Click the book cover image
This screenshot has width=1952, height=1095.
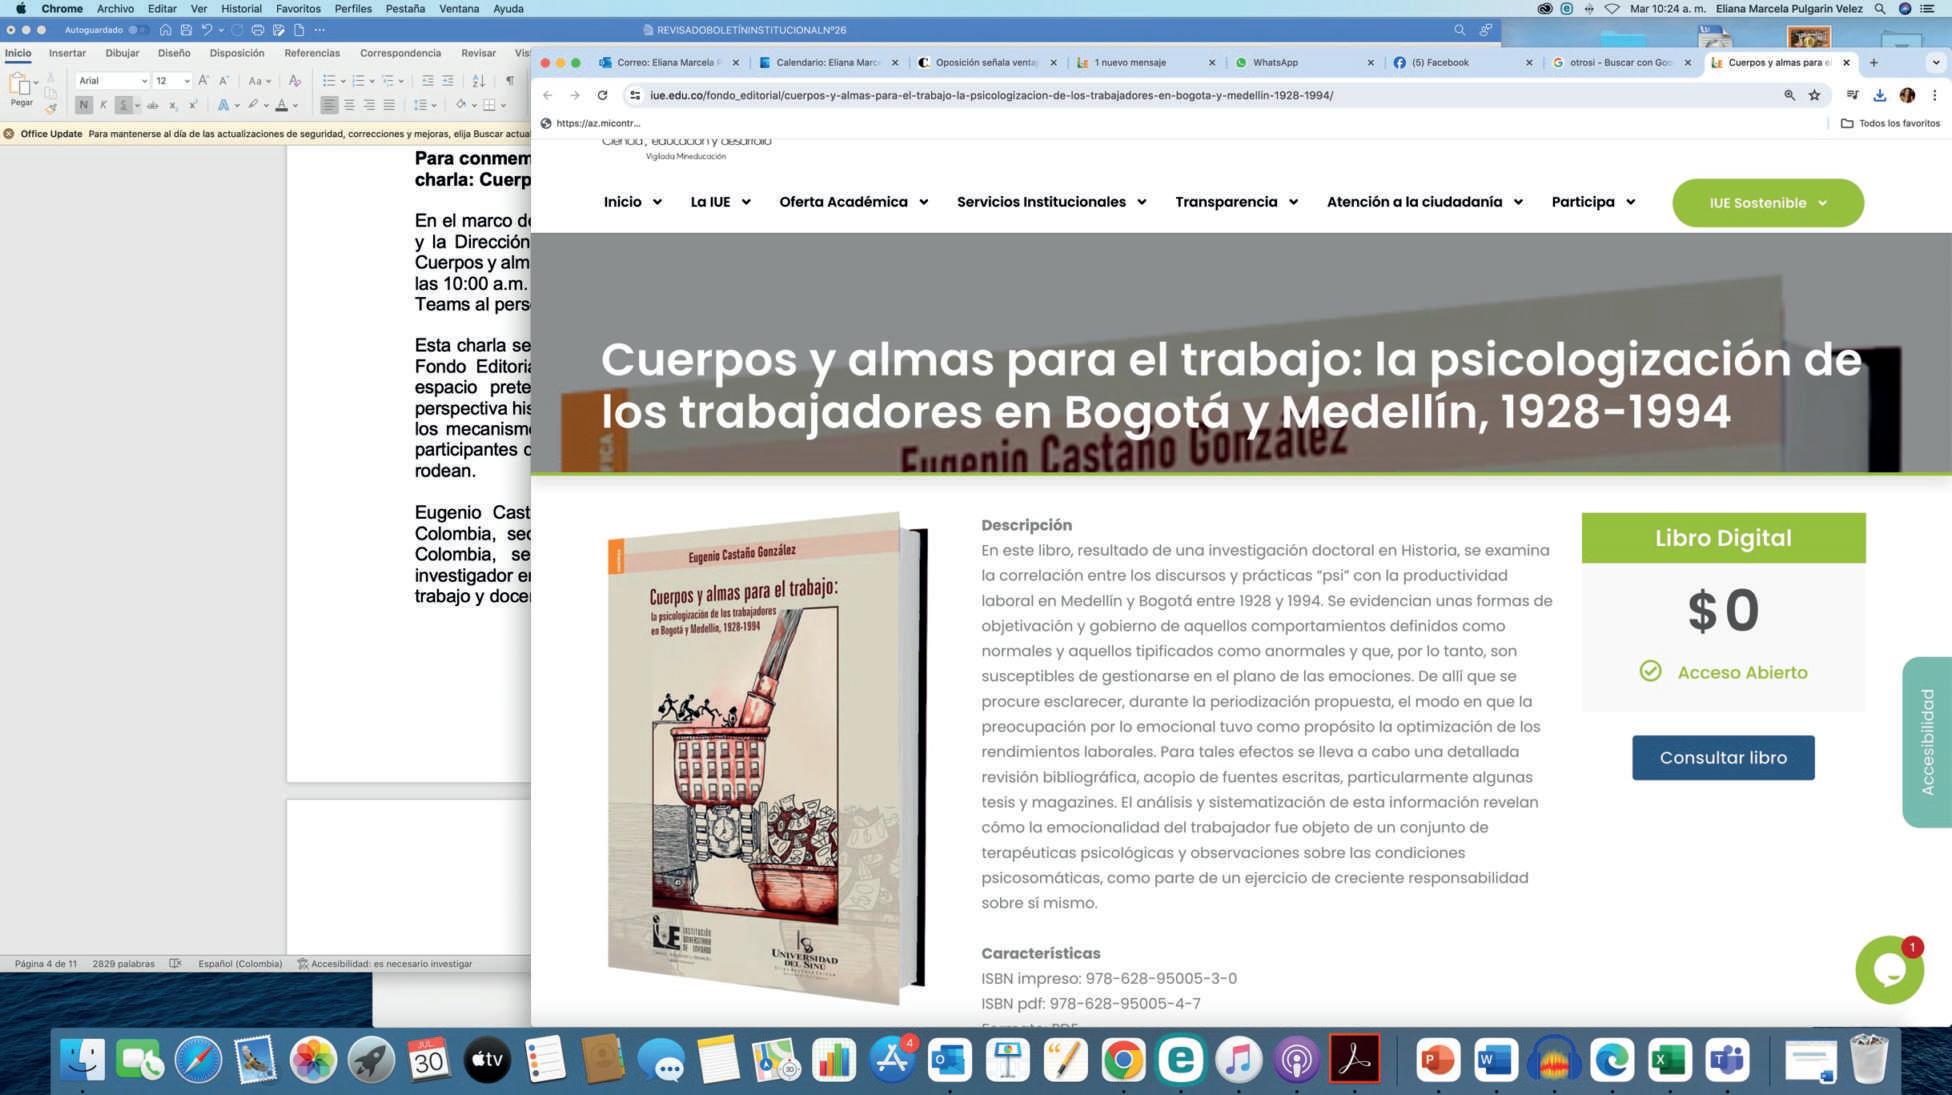[x=765, y=757]
